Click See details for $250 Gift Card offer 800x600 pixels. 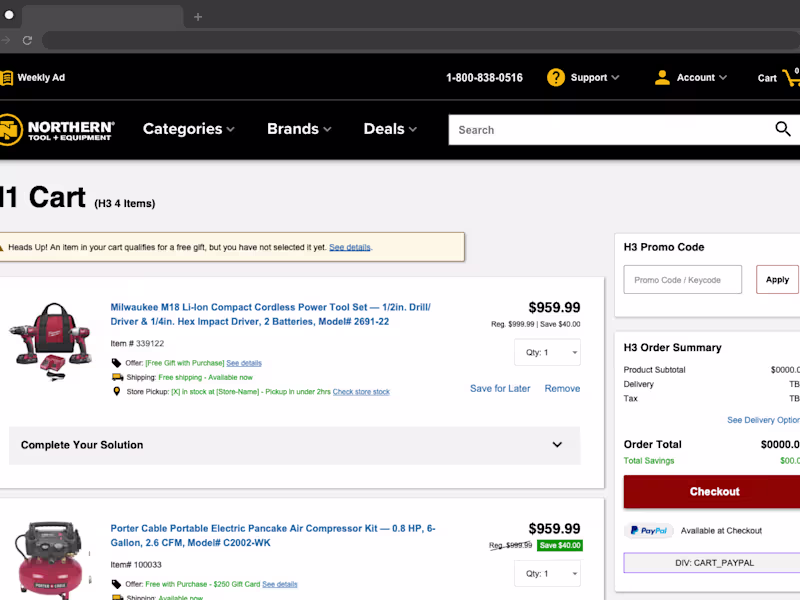coord(280,584)
